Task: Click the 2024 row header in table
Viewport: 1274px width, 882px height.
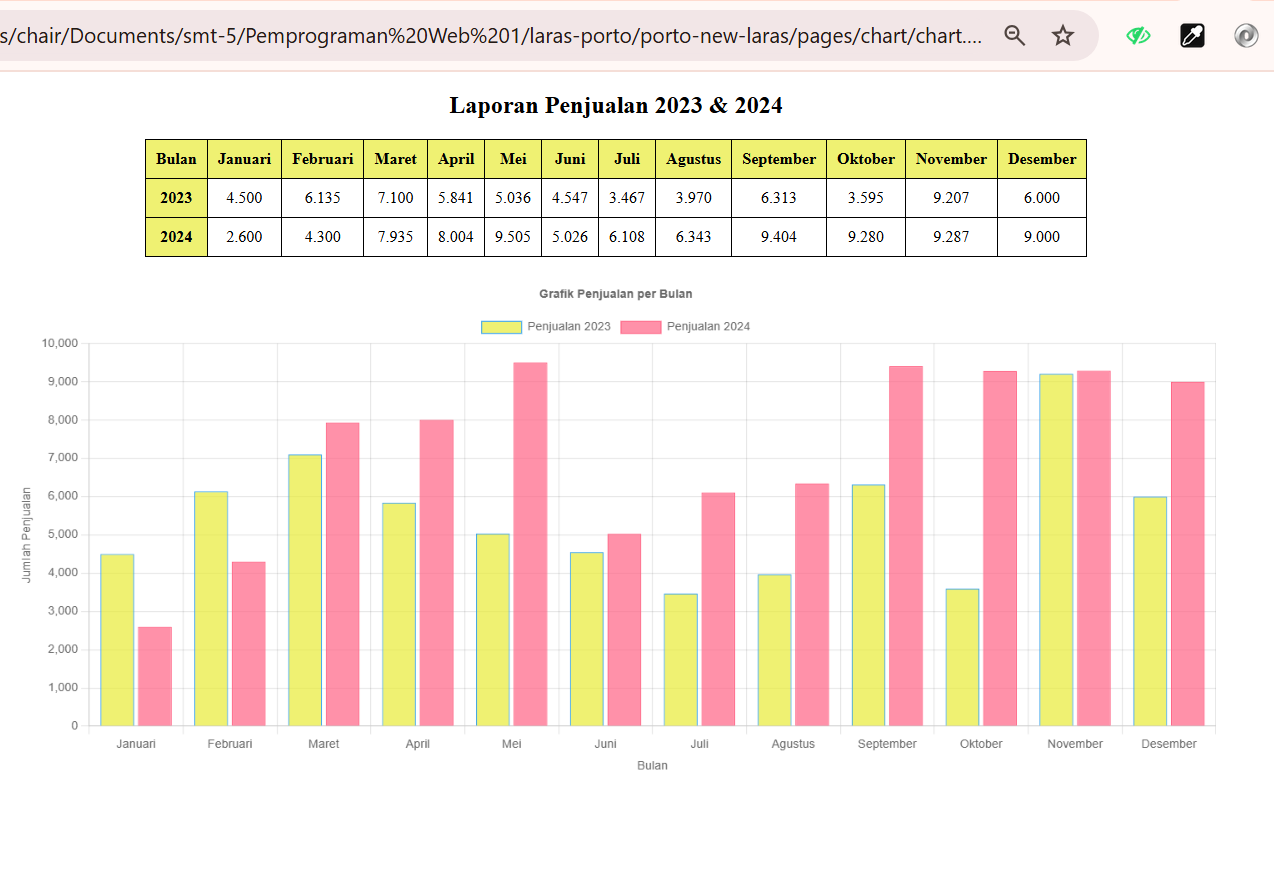Action: [x=176, y=237]
